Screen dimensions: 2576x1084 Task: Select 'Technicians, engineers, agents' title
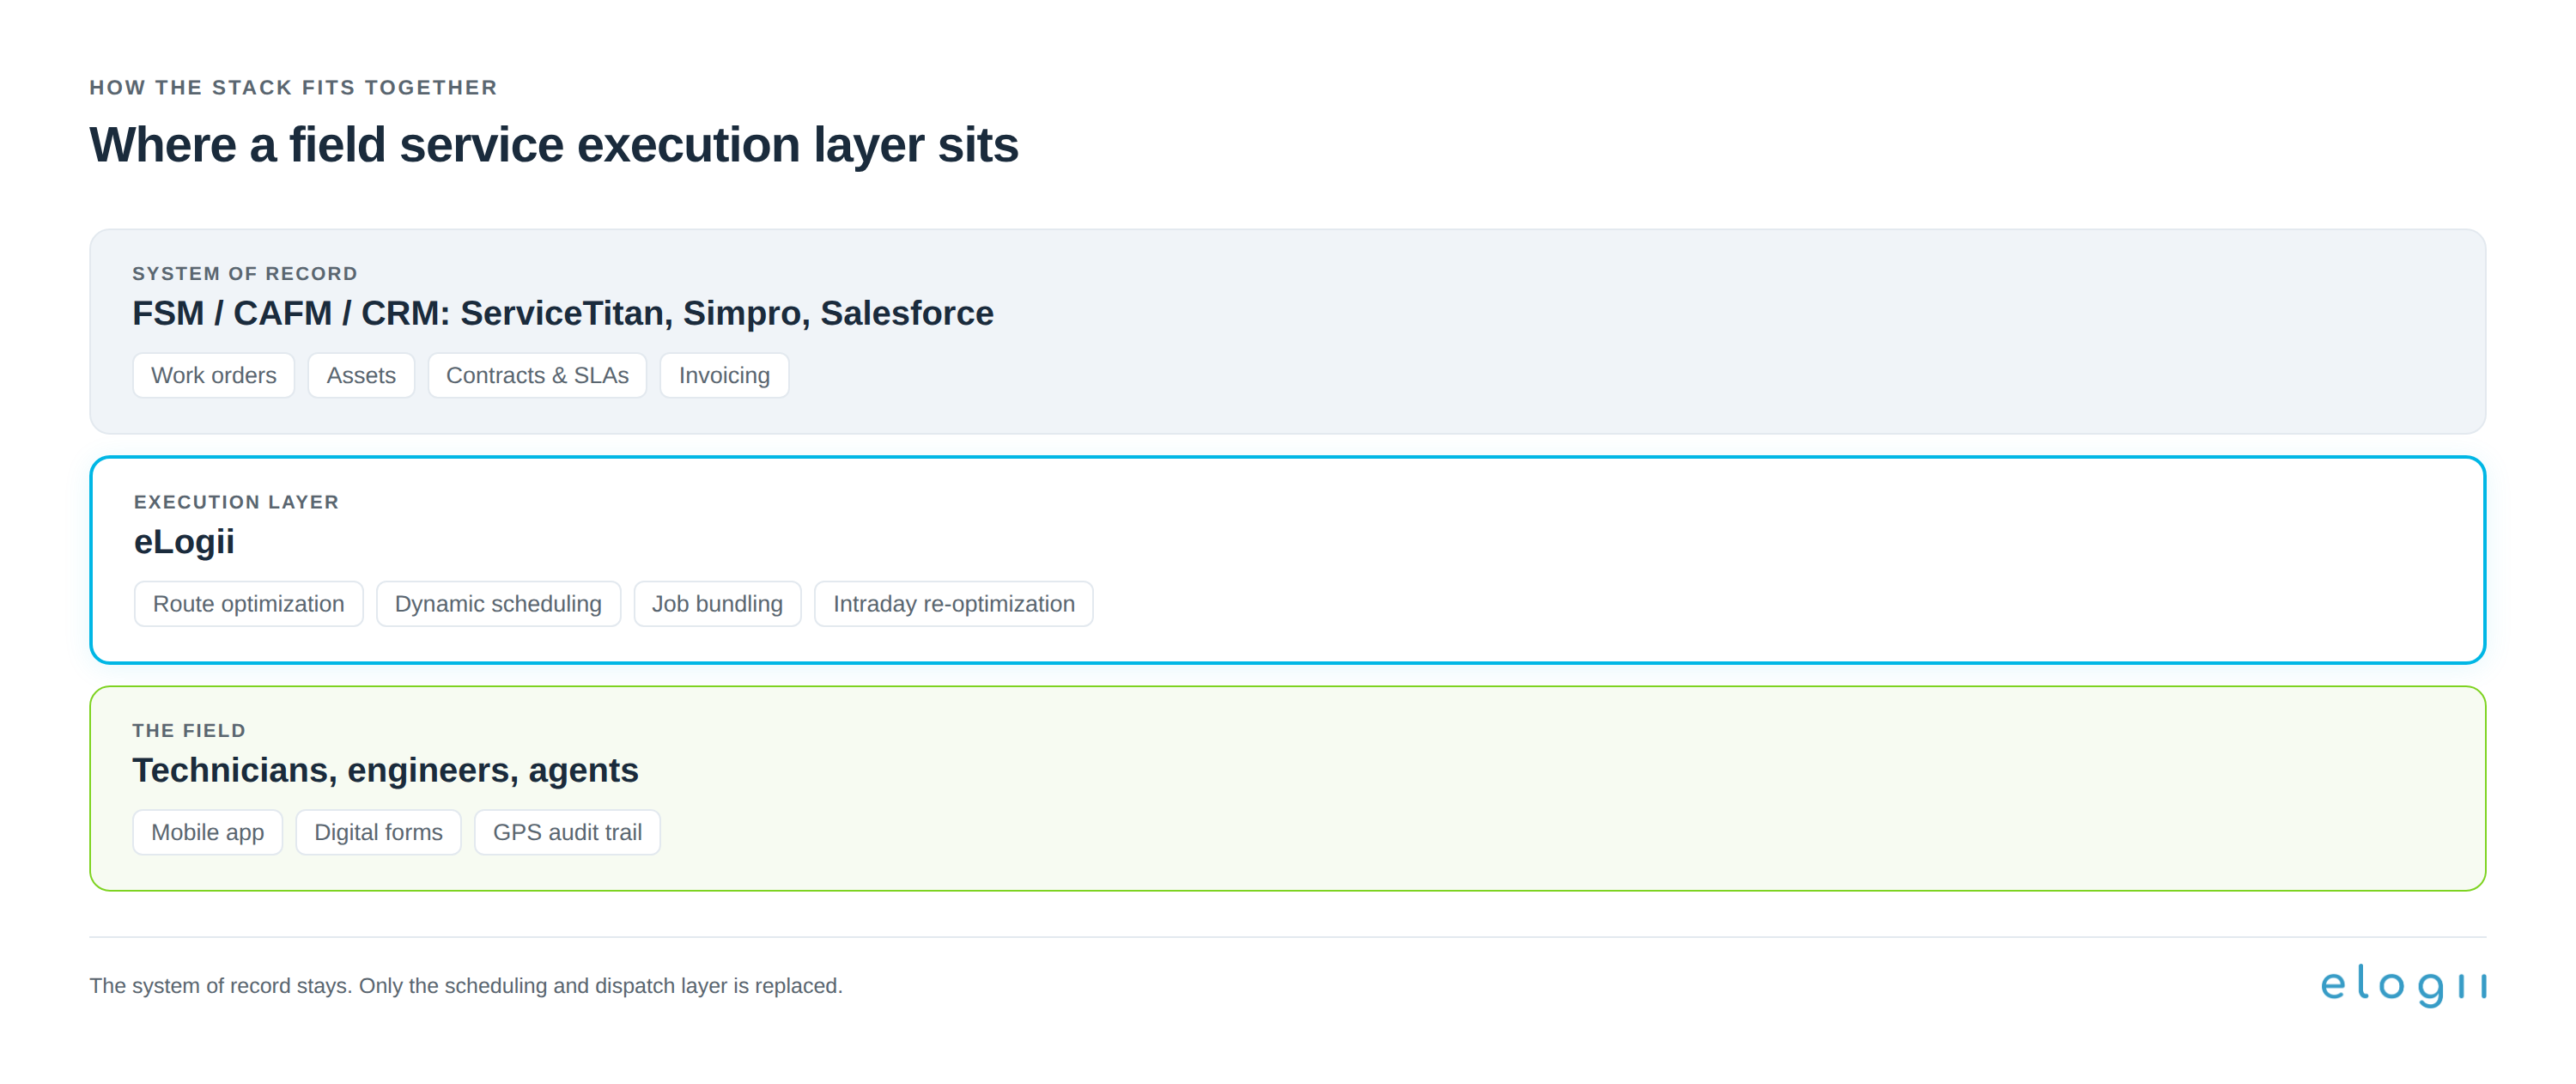coord(385,770)
